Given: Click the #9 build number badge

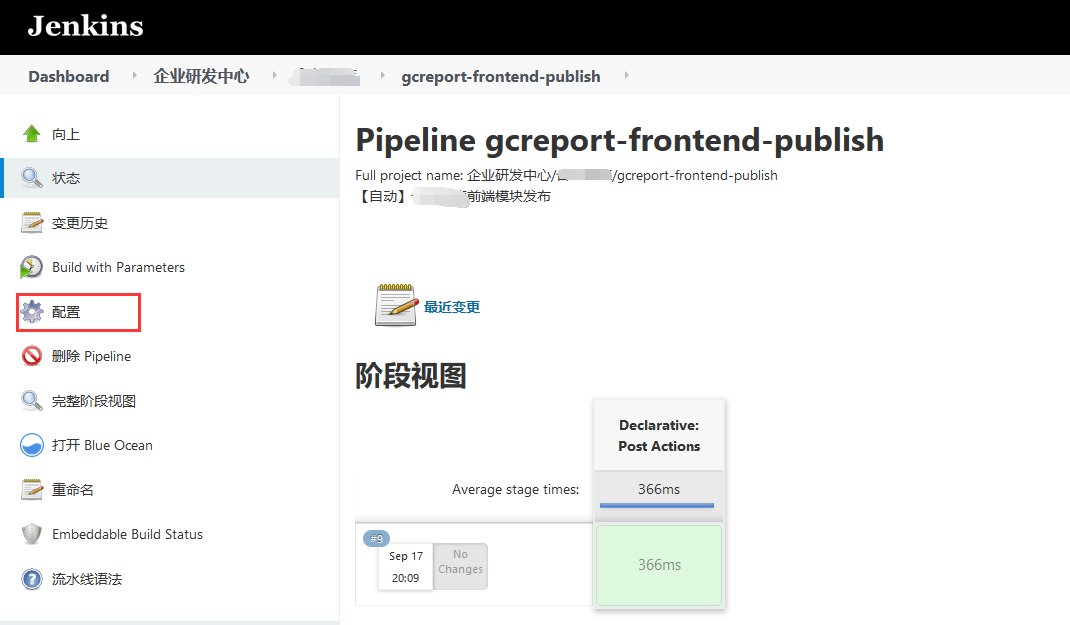Looking at the screenshot, I should tap(377, 538).
